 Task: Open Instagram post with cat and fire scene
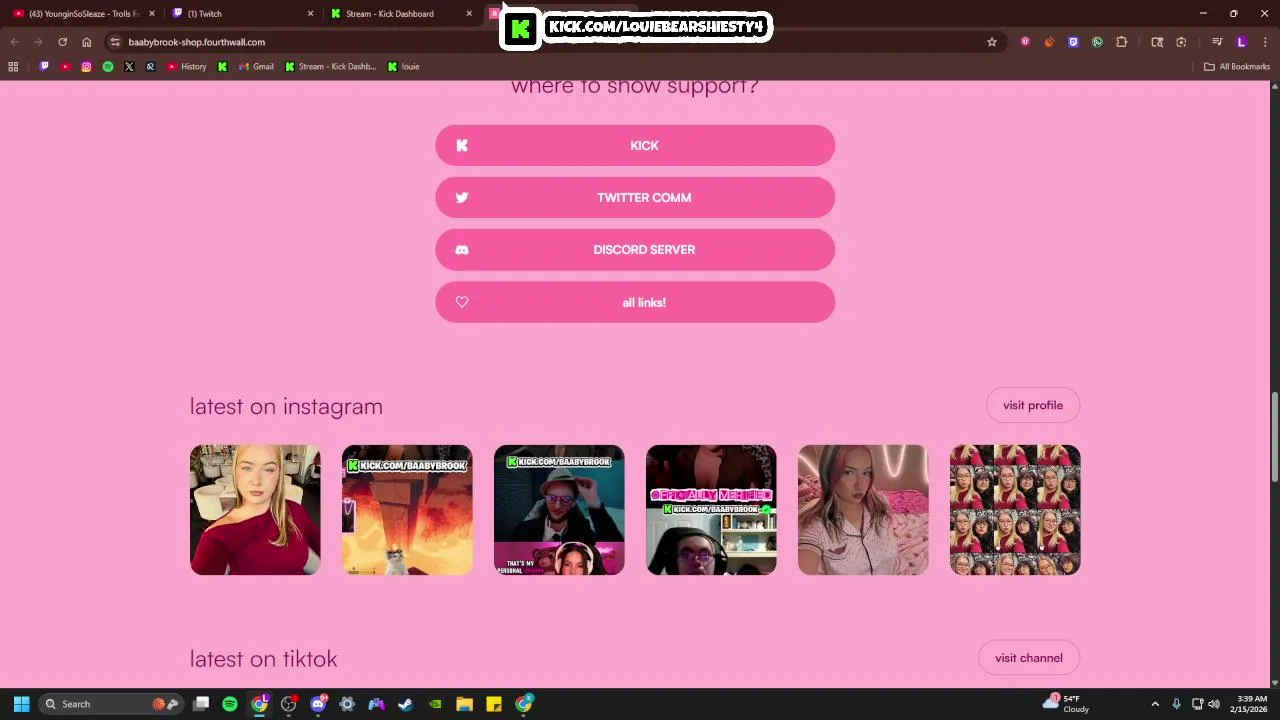click(x=407, y=510)
